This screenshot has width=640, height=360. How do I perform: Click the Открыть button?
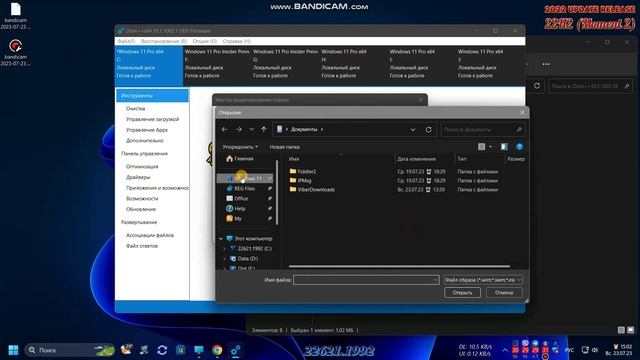pos(462,293)
